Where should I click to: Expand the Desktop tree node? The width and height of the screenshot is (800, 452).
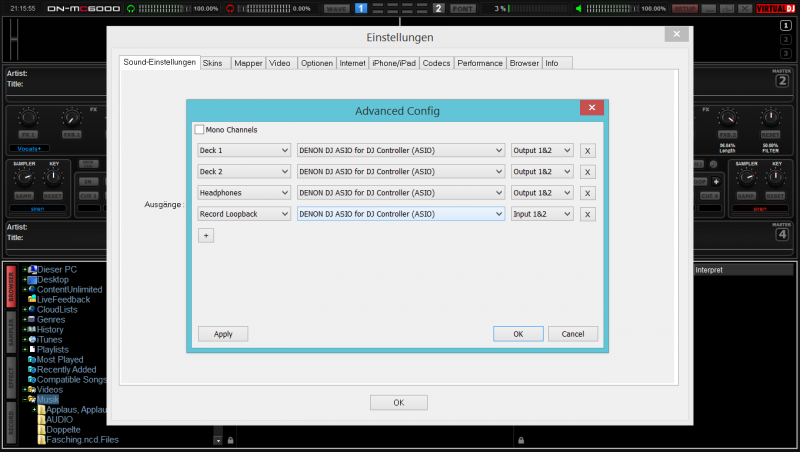[24, 280]
